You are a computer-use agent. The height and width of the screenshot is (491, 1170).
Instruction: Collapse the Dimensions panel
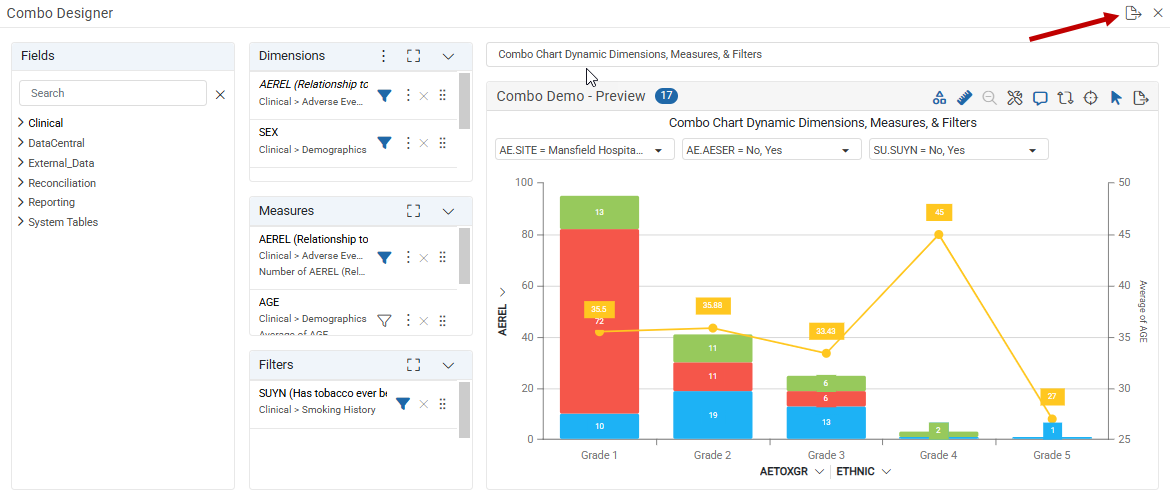[448, 57]
